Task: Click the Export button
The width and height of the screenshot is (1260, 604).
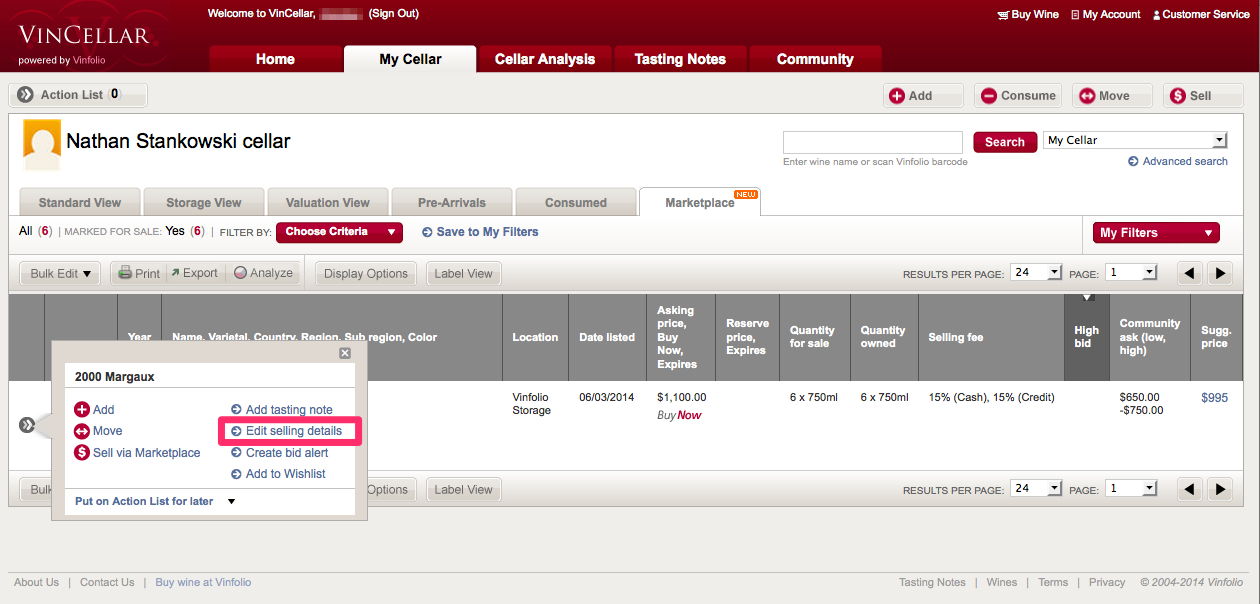Action: pos(194,273)
